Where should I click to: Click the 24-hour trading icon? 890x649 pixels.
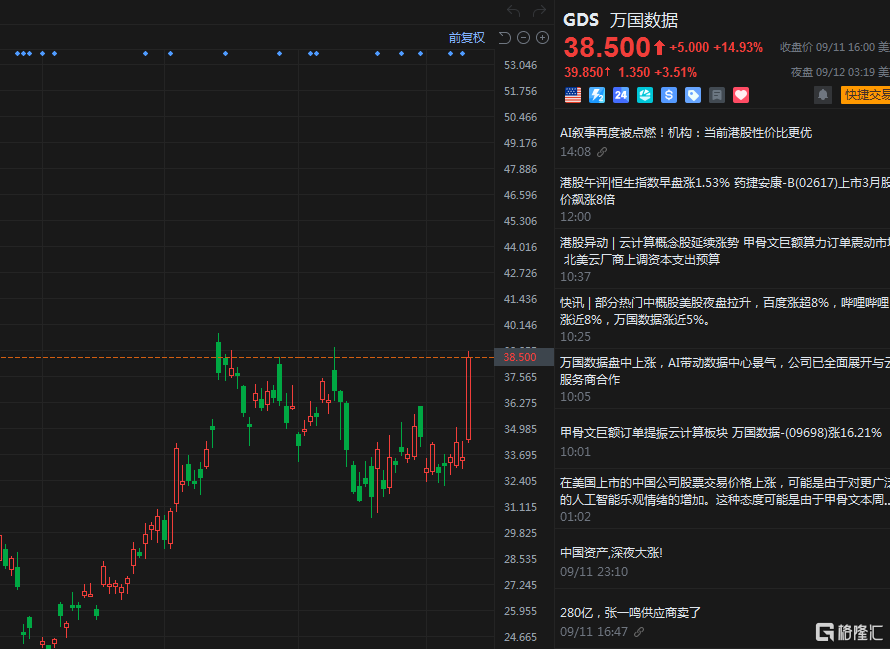pyautogui.click(x=621, y=95)
